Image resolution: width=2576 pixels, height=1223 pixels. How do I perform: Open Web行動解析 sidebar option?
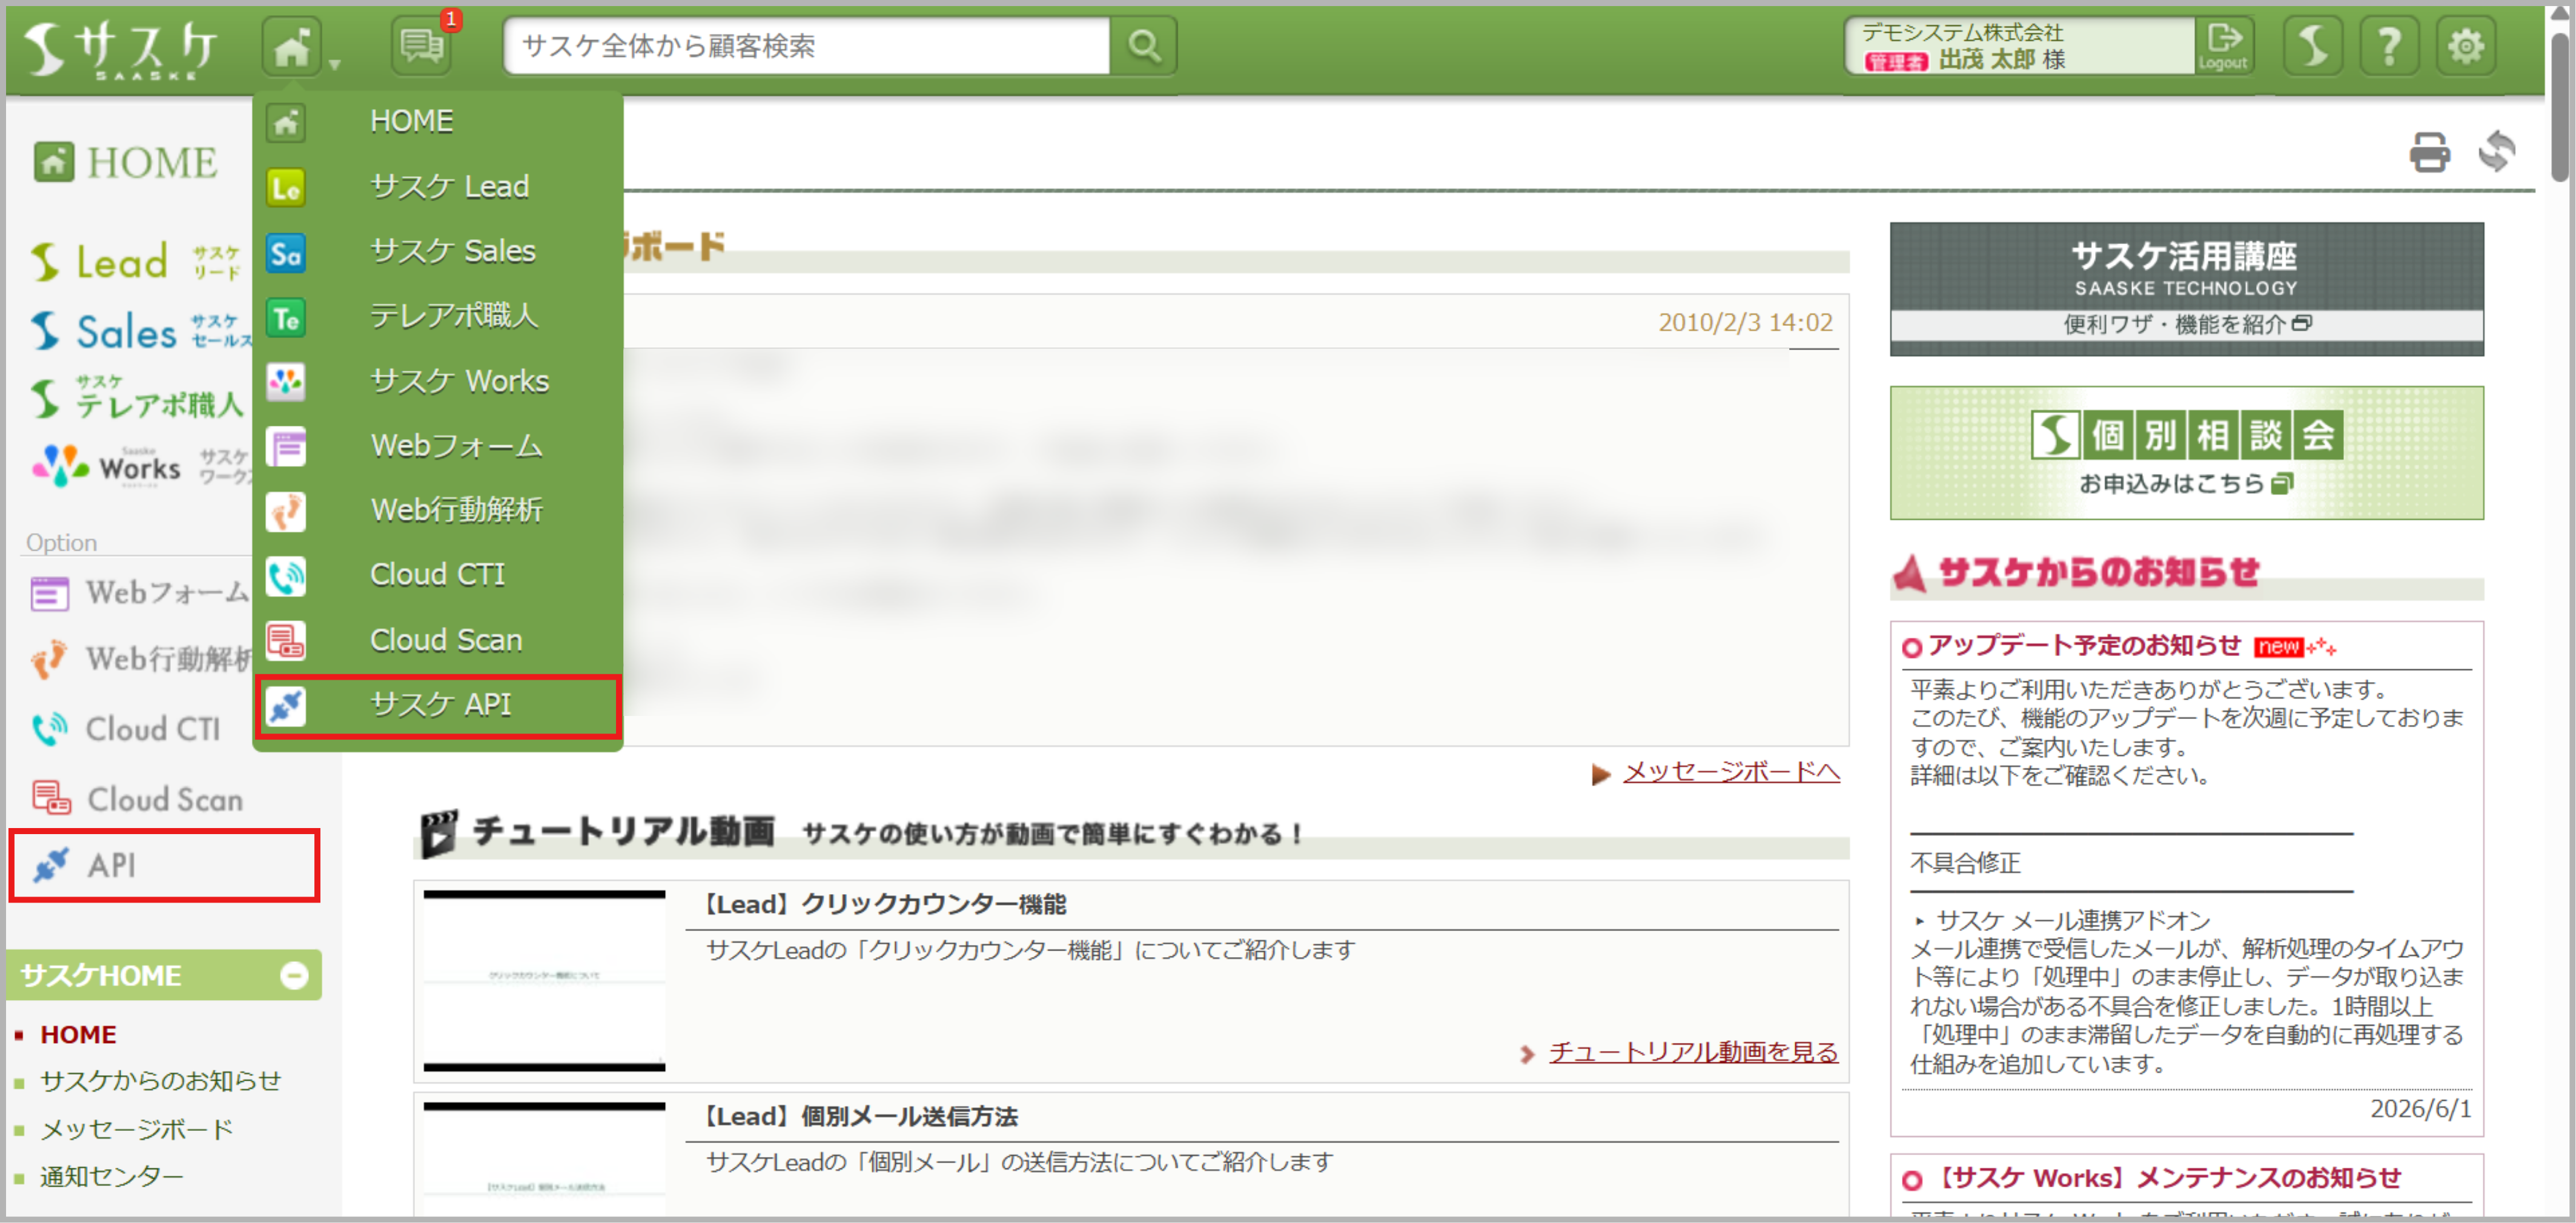(140, 659)
